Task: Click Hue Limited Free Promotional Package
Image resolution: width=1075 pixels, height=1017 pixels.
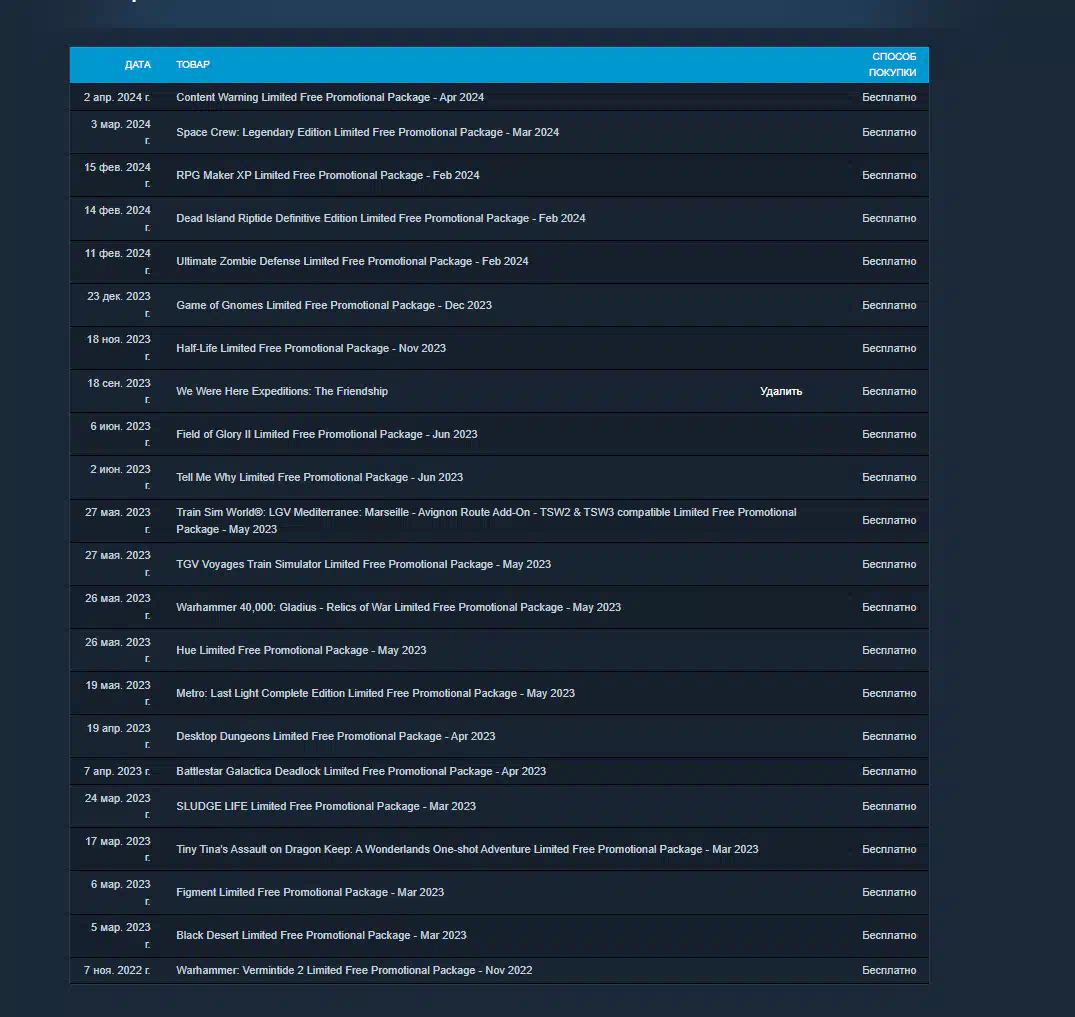Action: pyautogui.click(x=301, y=650)
